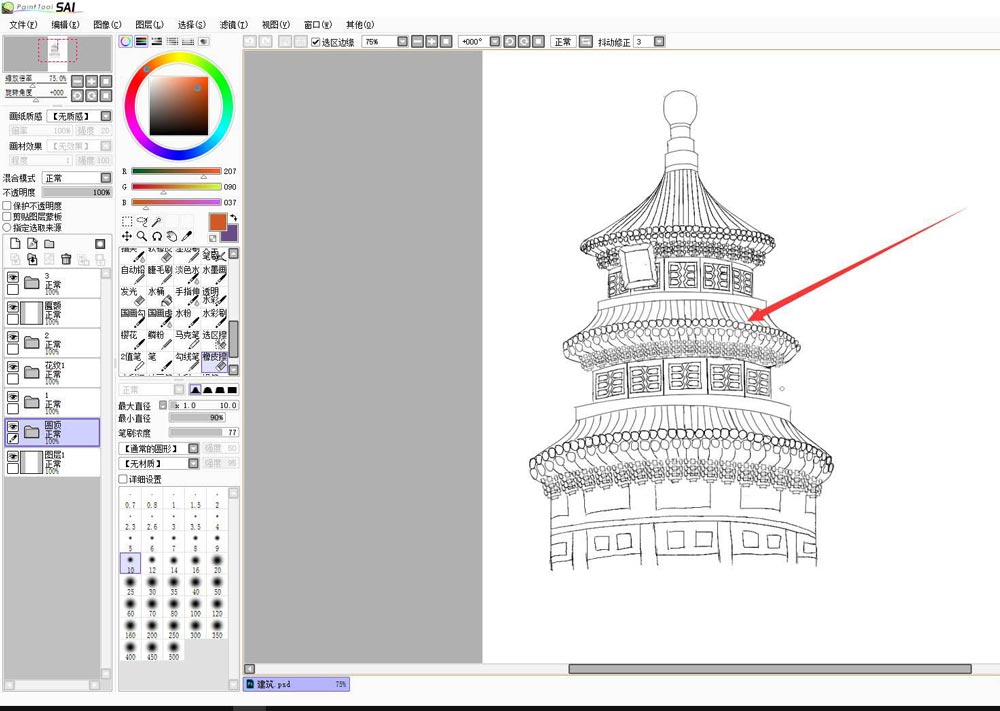Open the 滤镜 menu
Image resolution: width=1000 pixels, height=711 pixels.
coord(233,24)
